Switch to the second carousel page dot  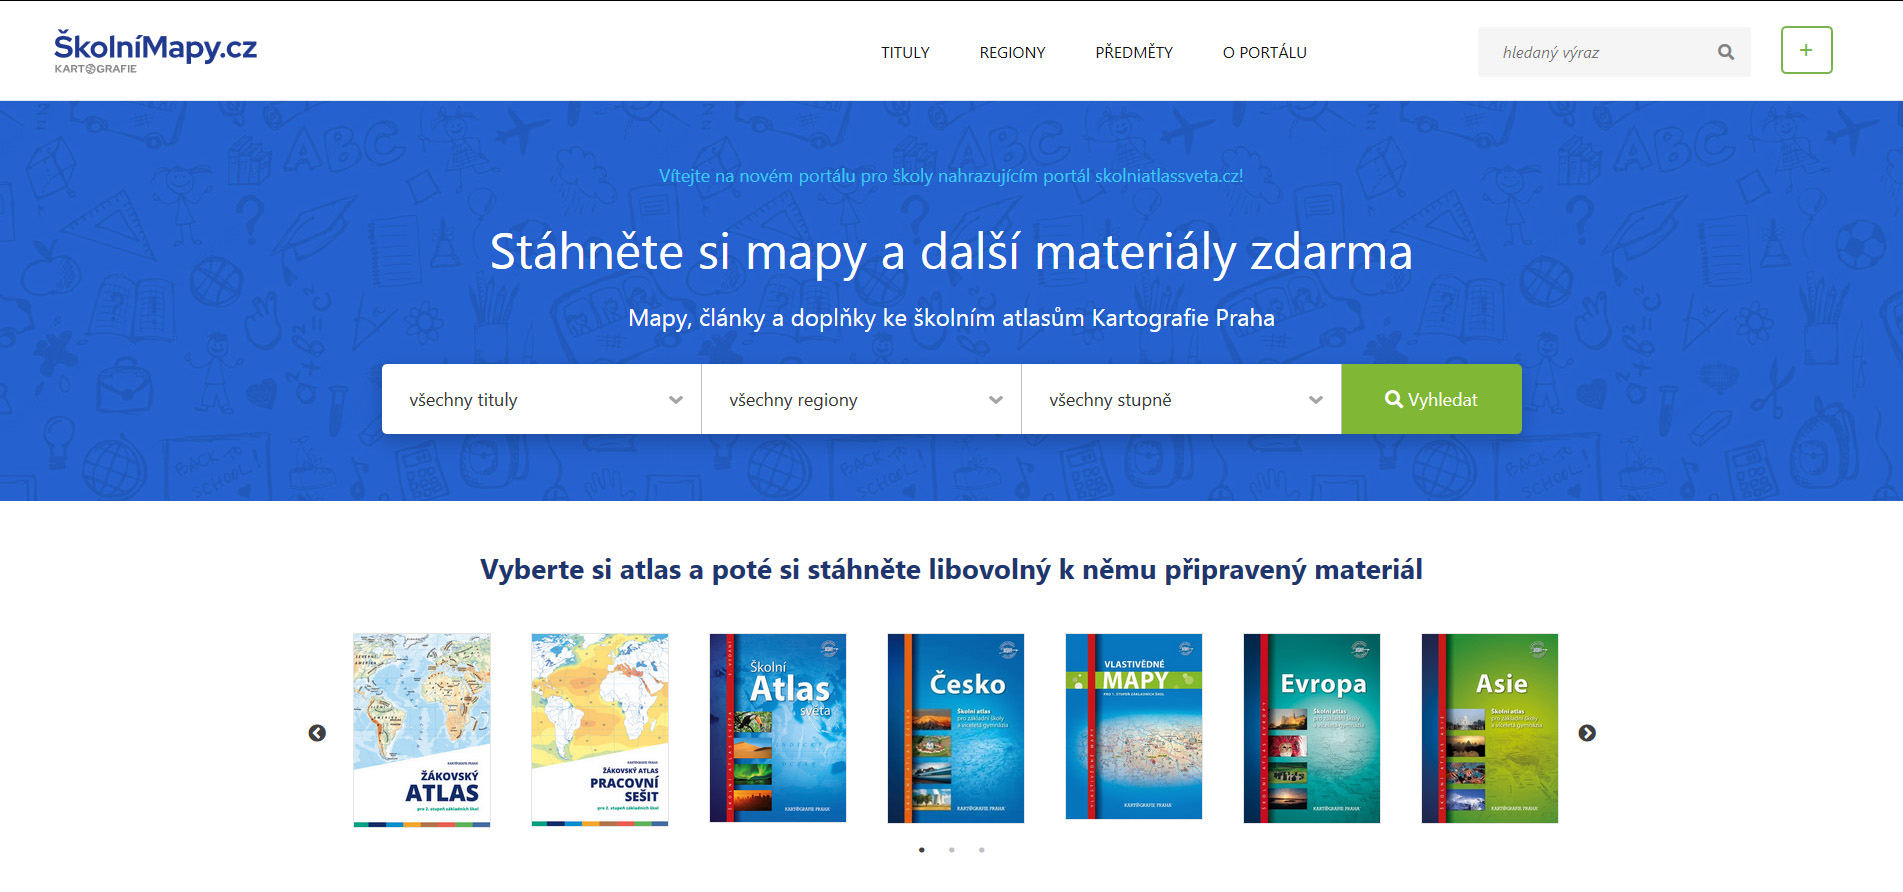tap(951, 850)
